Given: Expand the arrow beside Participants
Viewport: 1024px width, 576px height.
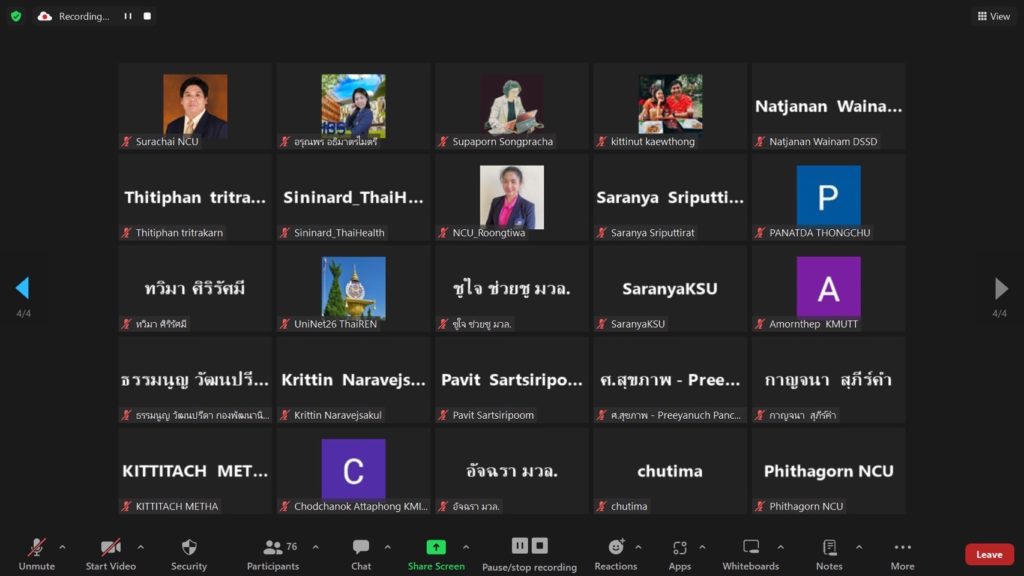Looking at the screenshot, I should point(316,547).
